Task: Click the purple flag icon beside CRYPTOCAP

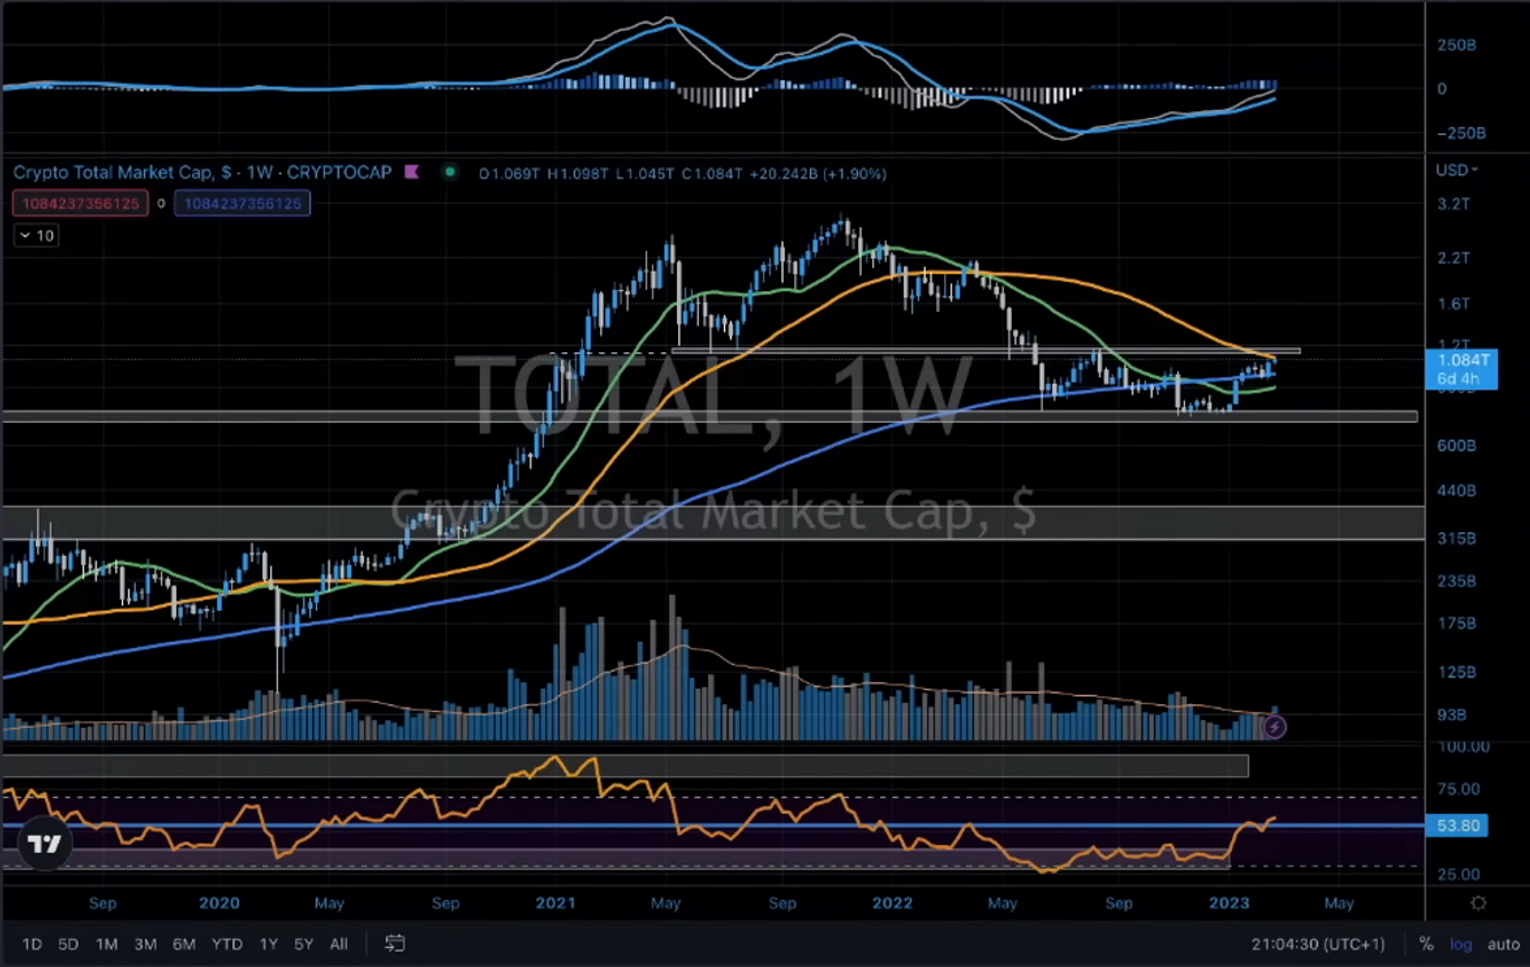Action: click(x=411, y=172)
